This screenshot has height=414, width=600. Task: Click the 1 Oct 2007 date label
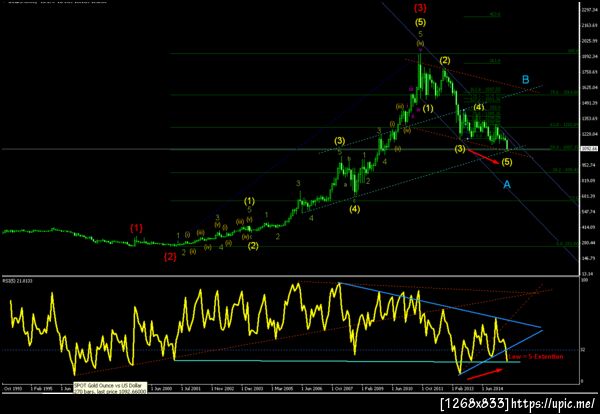pyautogui.click(x=342, y=388)
